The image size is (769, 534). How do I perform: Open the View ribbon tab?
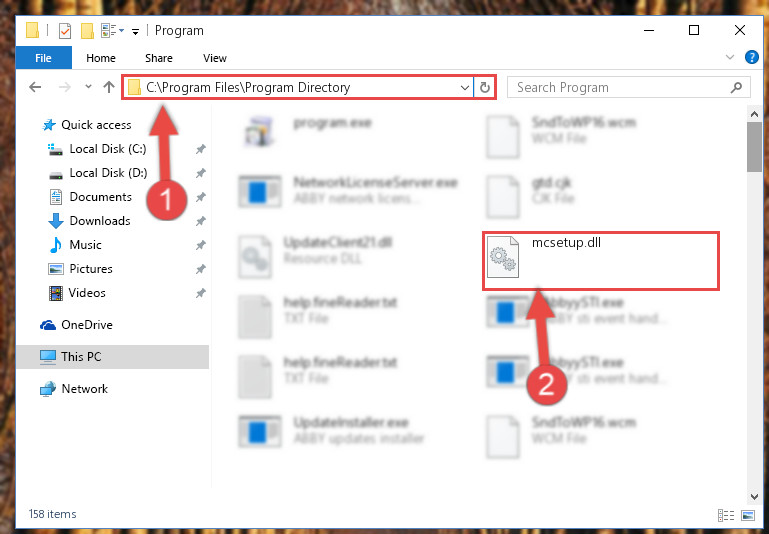tap(215, 58)
